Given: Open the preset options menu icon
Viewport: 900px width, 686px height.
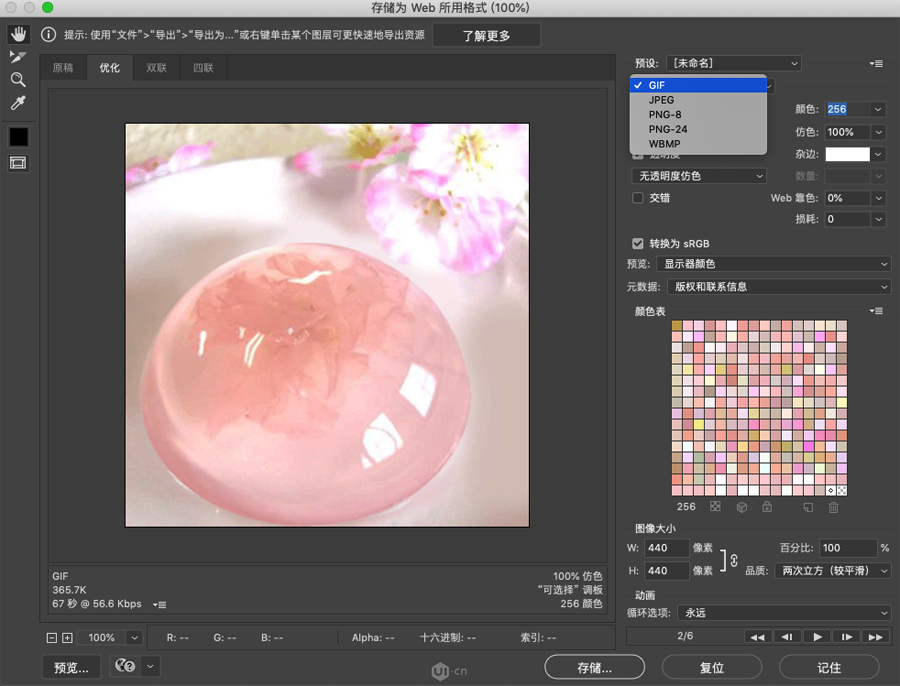Looking at the screenshot, I should pos(876,64).
